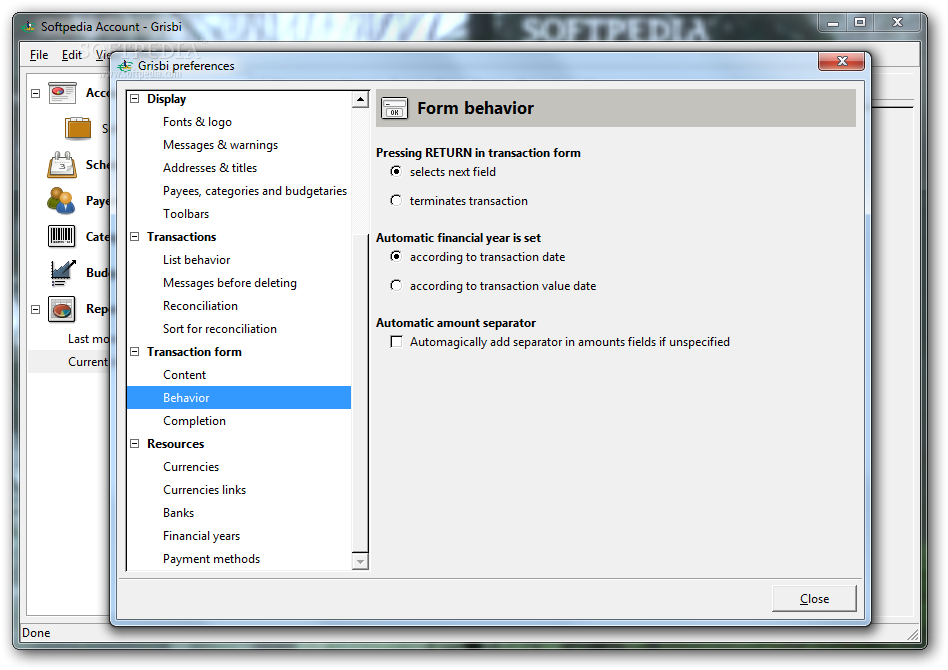Image resolution: width=948 pixels, height=670 pixels.
Task: Minimize the Grisbi main window
Action: click(833, 23)
